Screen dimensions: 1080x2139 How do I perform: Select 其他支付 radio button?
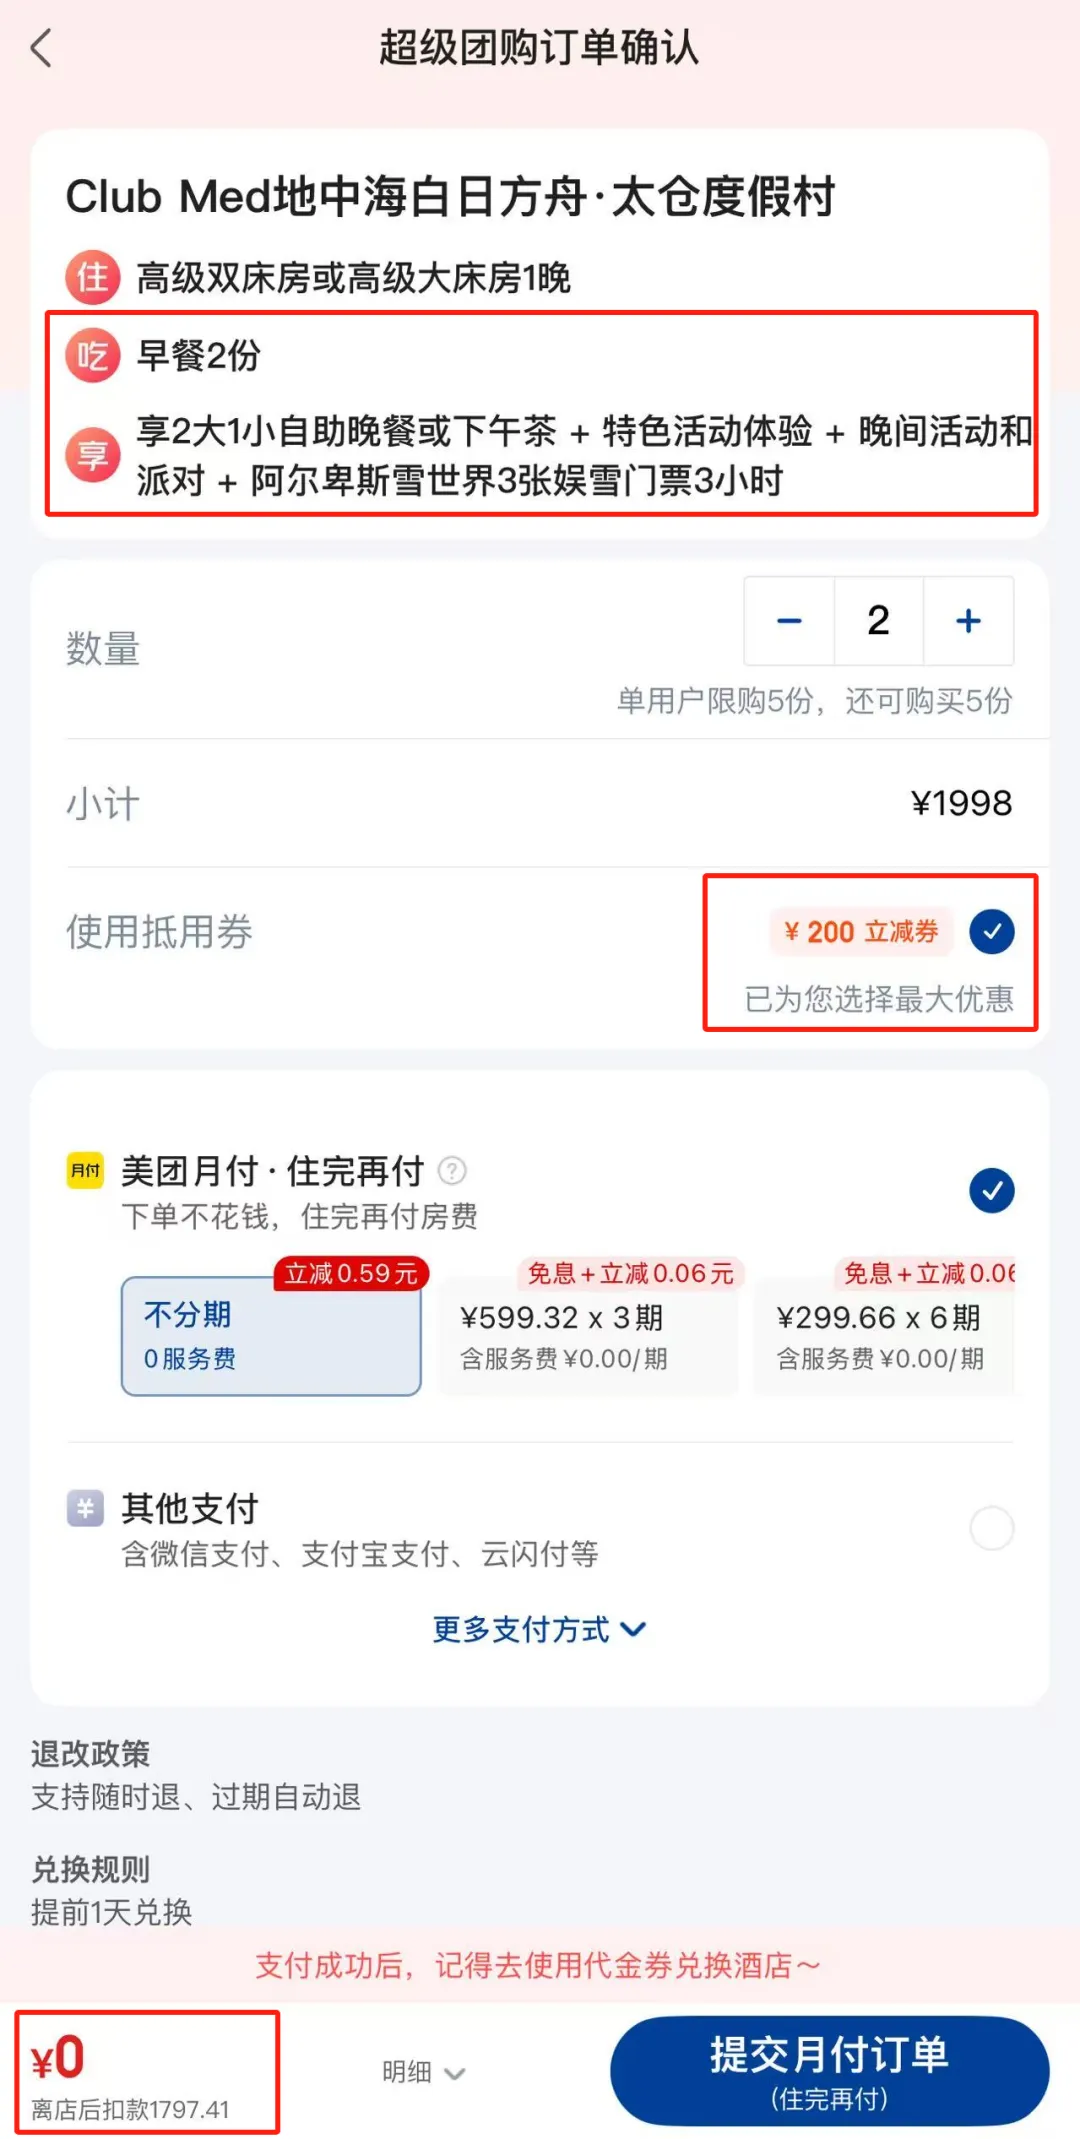[992, 1528]
